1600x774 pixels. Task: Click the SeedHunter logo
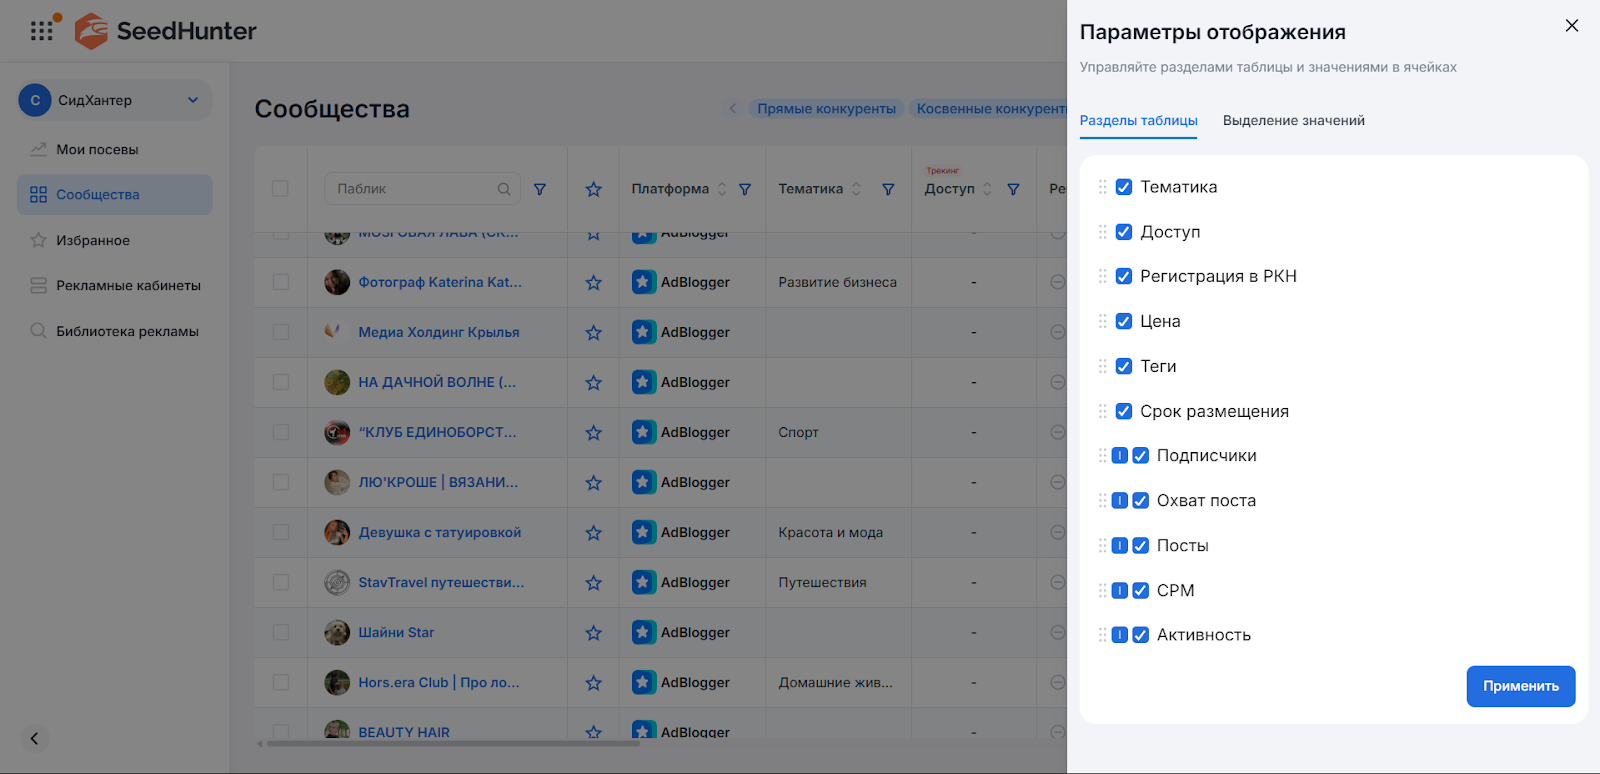pyautogui.click(x=166, y=31)
